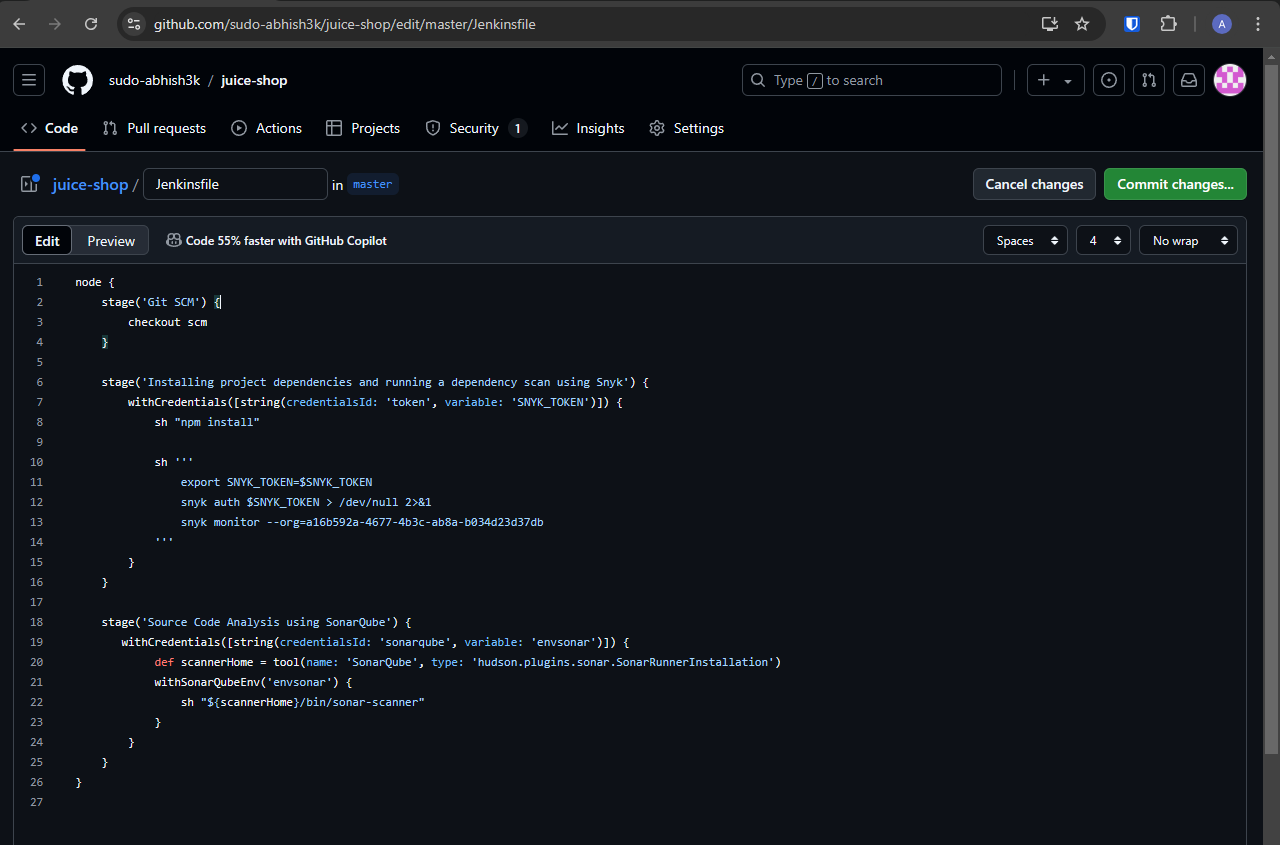
Task: Open the GitHub issues icon in header
Action: (x=1108, y=80)
